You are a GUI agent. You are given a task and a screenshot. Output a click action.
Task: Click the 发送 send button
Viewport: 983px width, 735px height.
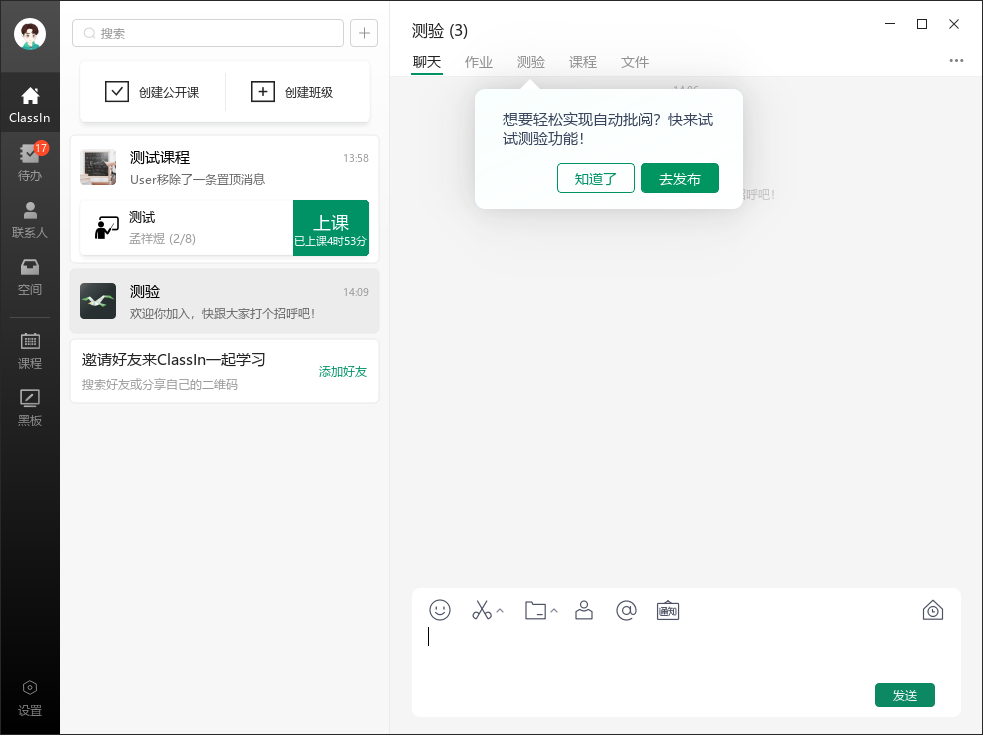tap(905, 695)
